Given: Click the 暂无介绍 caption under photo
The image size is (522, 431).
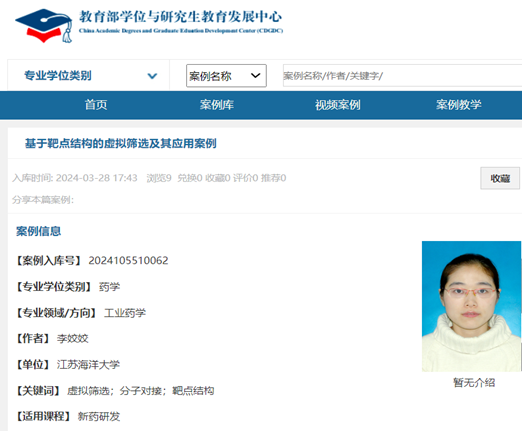Looking at the screenshot, I should (x=474, y=382).
